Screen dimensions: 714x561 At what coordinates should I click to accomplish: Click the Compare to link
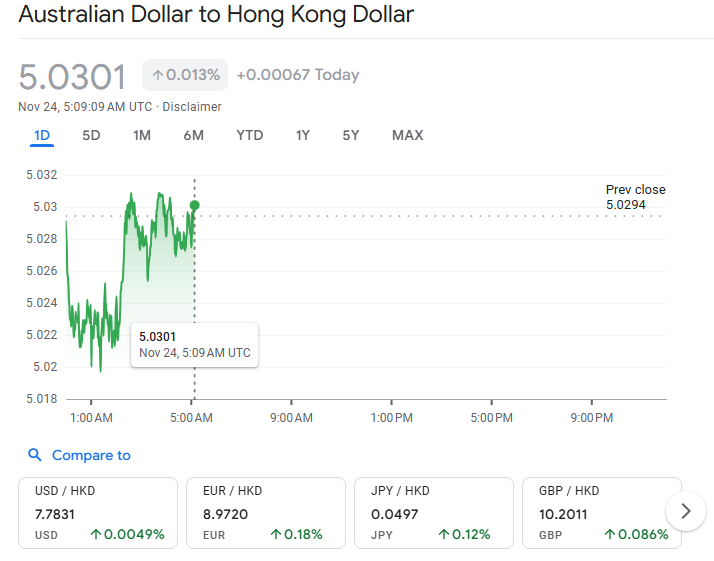click(x=91, y=455)
